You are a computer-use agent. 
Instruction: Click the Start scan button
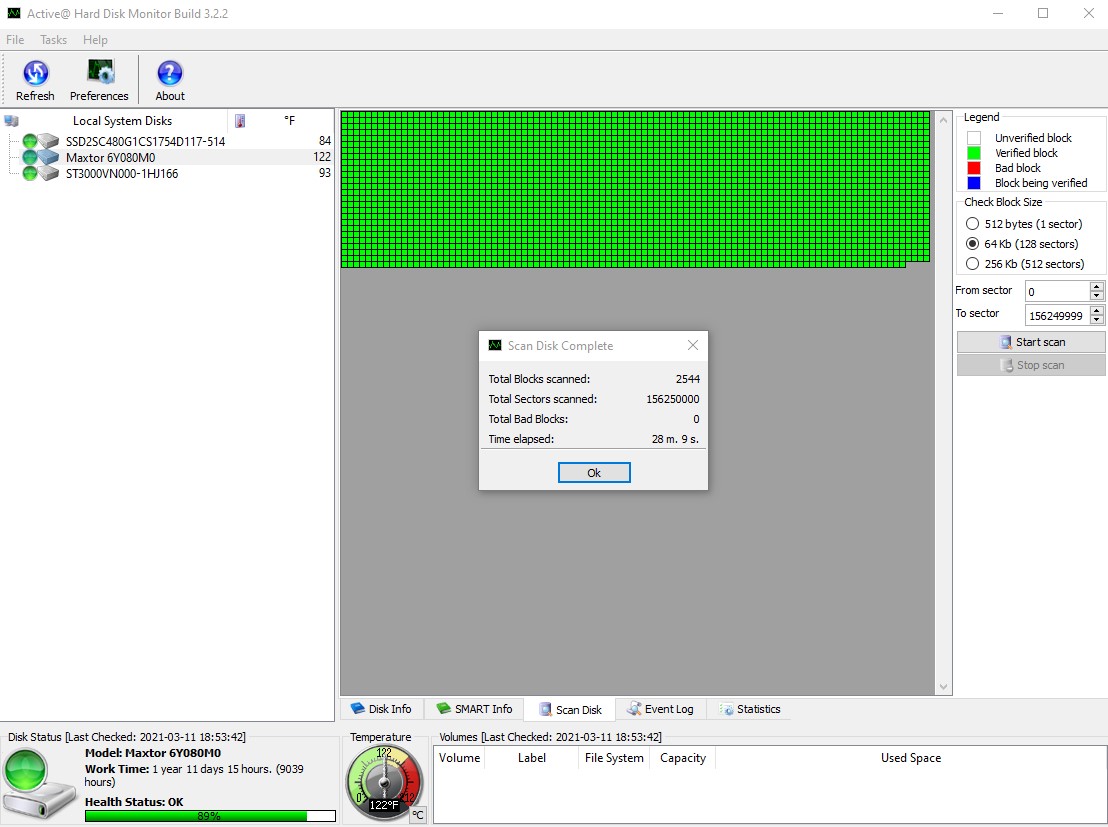tap(1031, 342)
